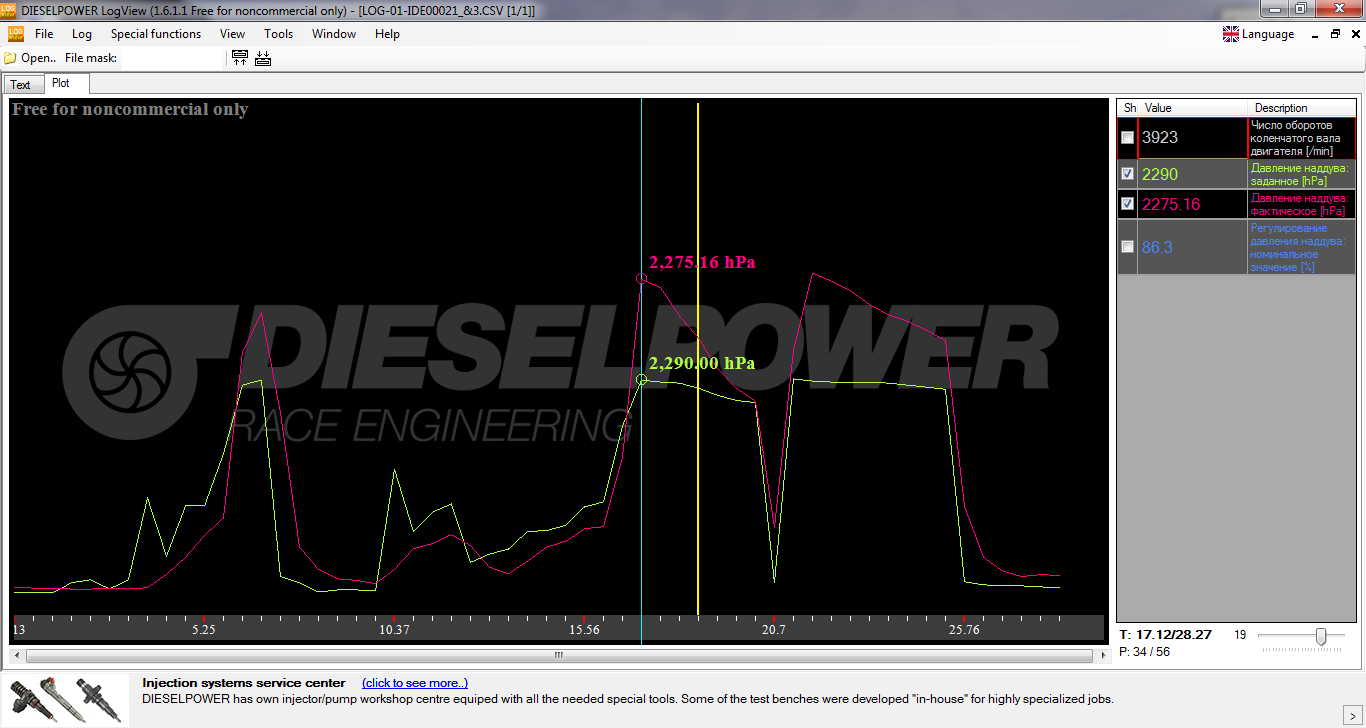Enable the 86.3 boost regulation checkbox
The height and width of the screenshot is (728, 1366).
click(1128, 247)
